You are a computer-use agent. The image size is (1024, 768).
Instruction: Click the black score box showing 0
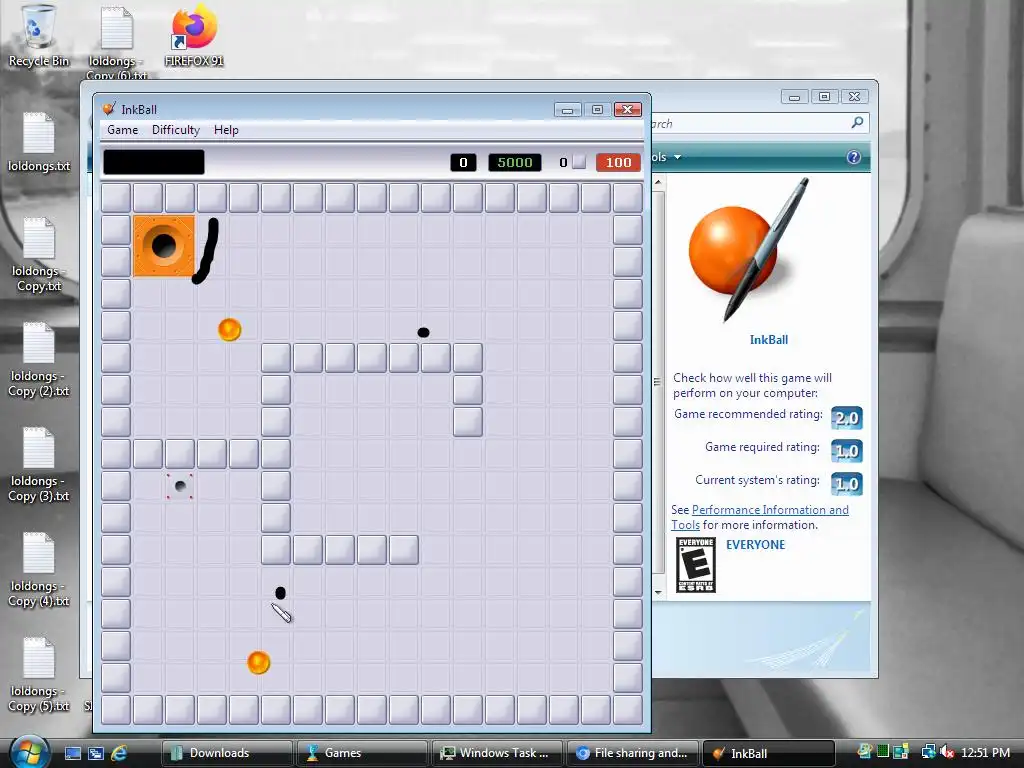point(463,163)
